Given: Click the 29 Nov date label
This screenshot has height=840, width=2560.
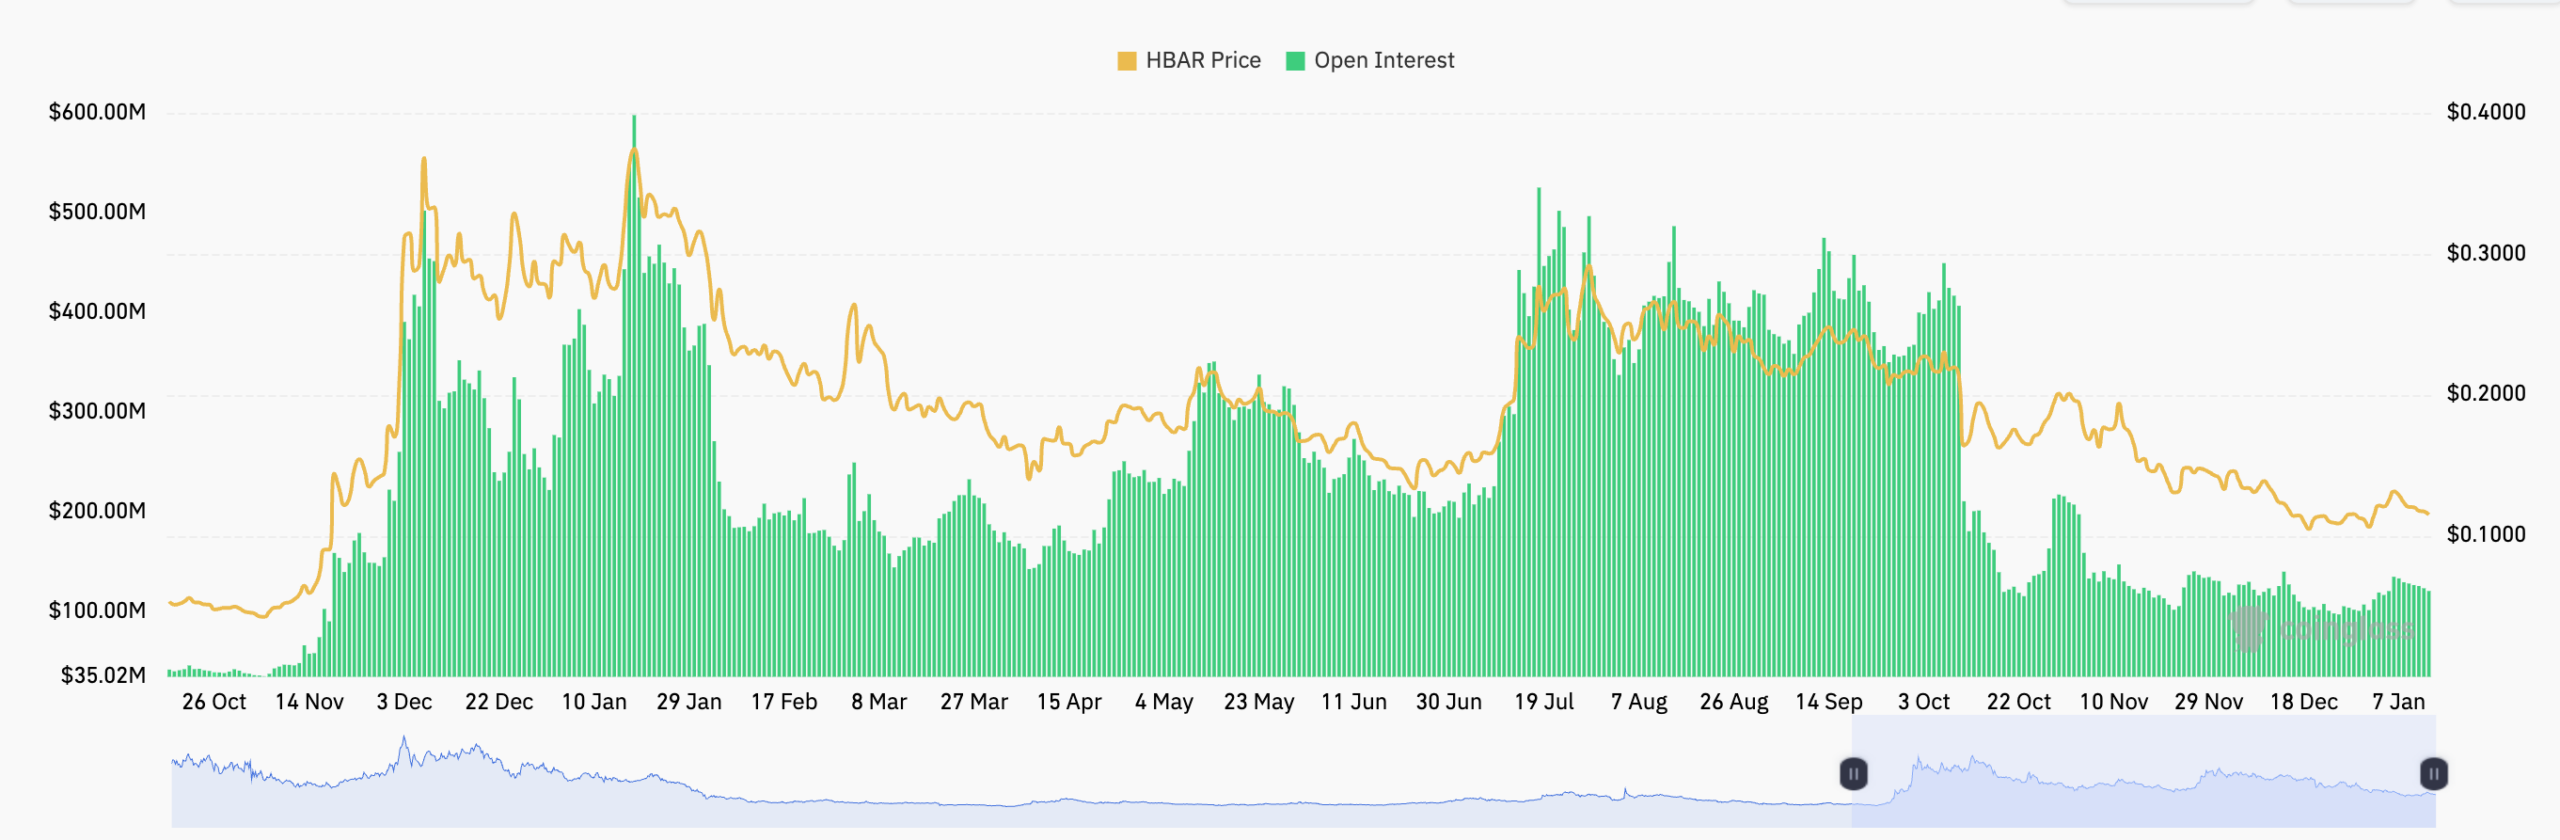Looking at the screenshot, I should (x=2209, y=702).
